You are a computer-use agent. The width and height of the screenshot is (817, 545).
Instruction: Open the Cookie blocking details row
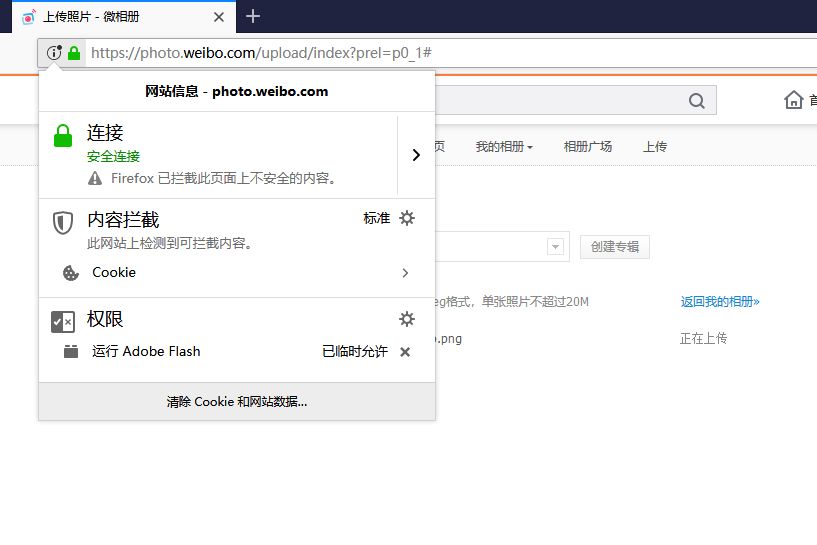click(237, 272)
